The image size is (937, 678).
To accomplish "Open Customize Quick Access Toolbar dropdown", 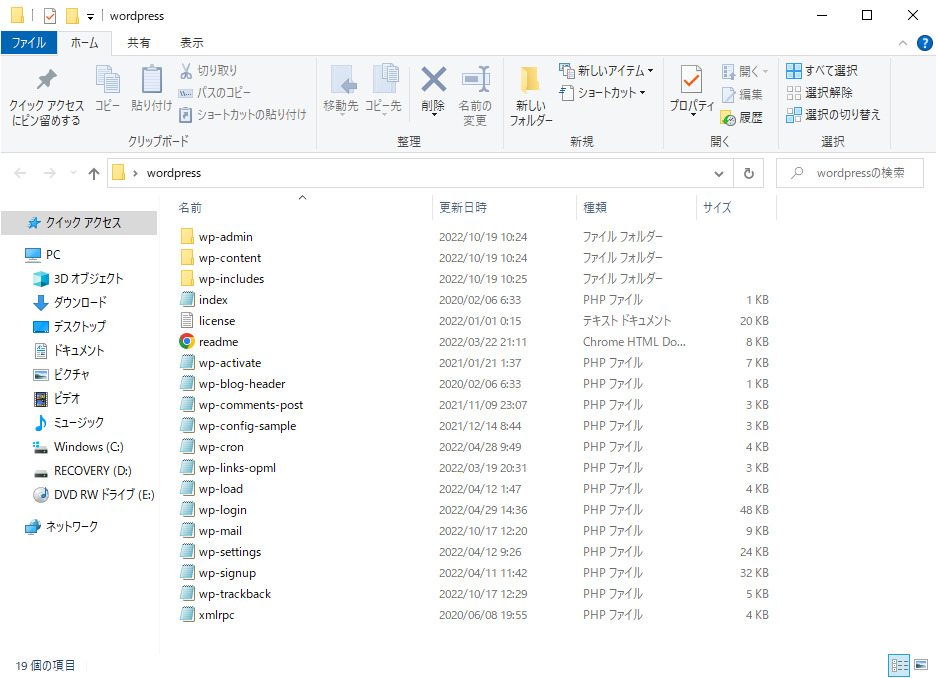I will pyautogui.click(x=90, y=17).
